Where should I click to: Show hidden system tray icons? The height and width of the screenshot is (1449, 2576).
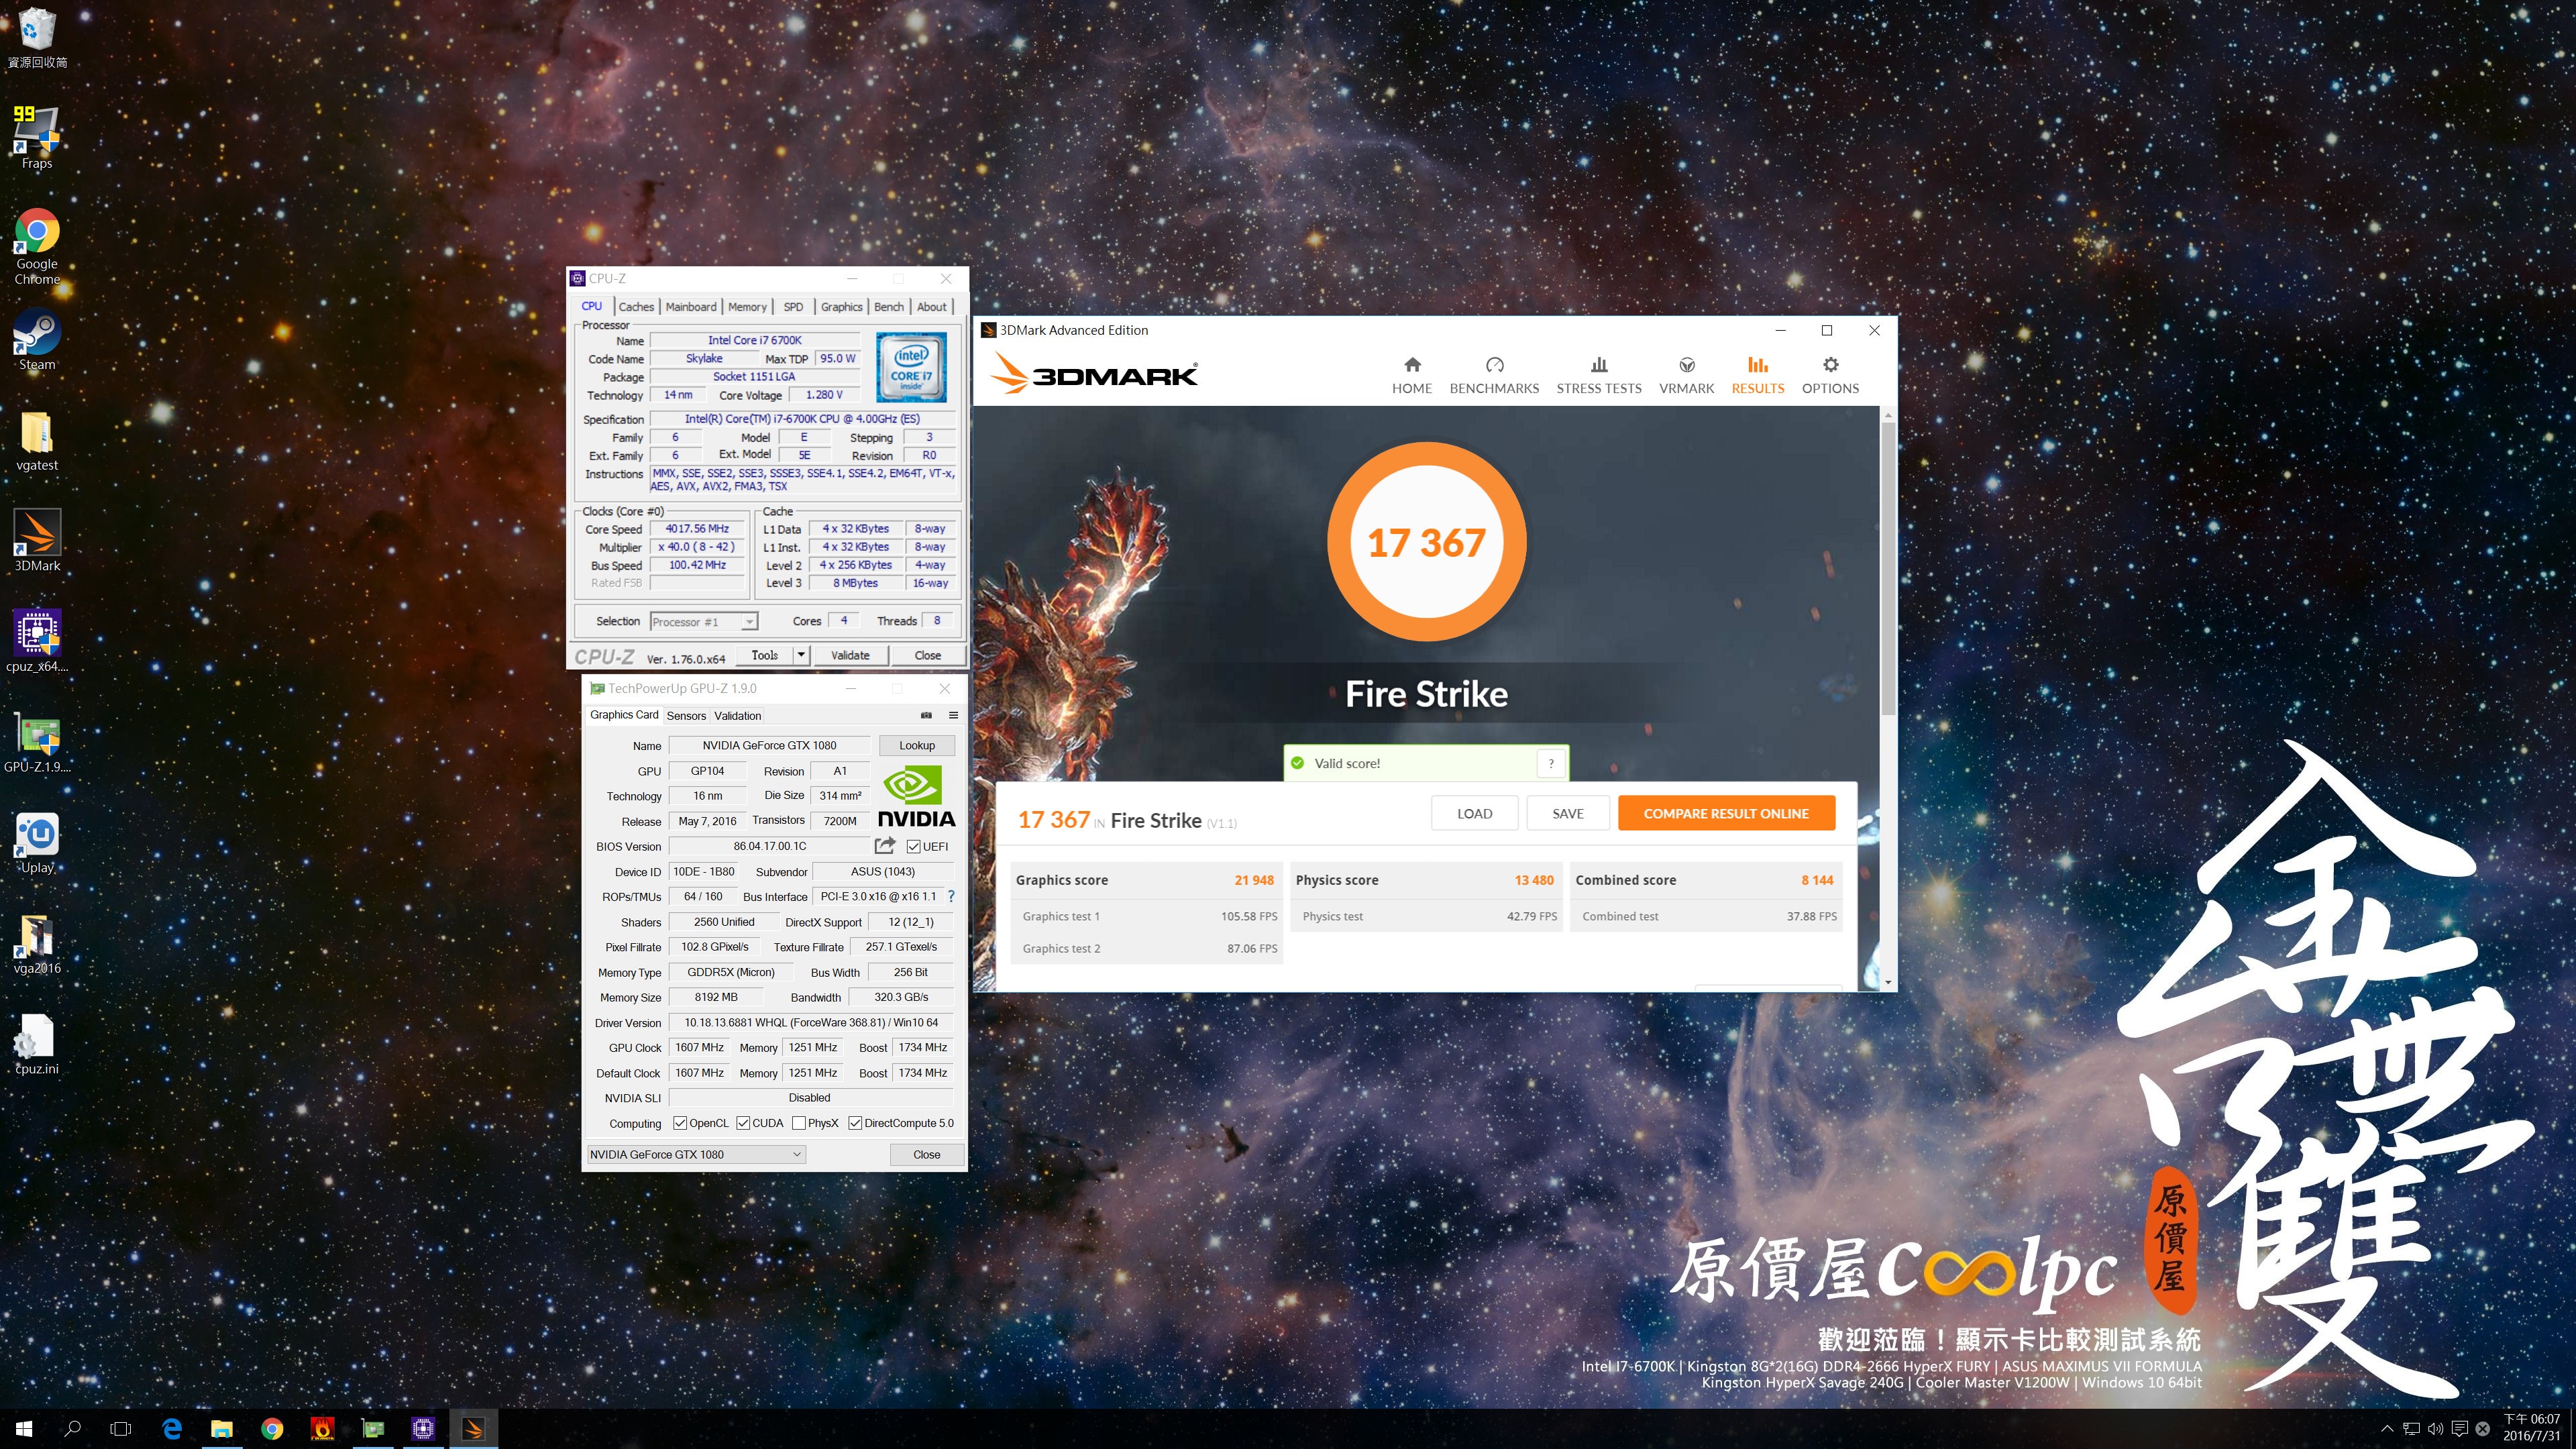click(2387, 1429)
